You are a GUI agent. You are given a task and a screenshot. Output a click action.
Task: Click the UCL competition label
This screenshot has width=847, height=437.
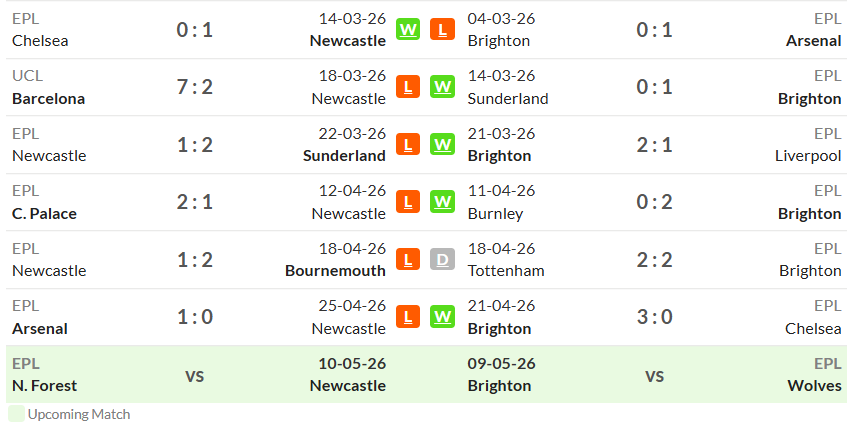click(27, 76)
